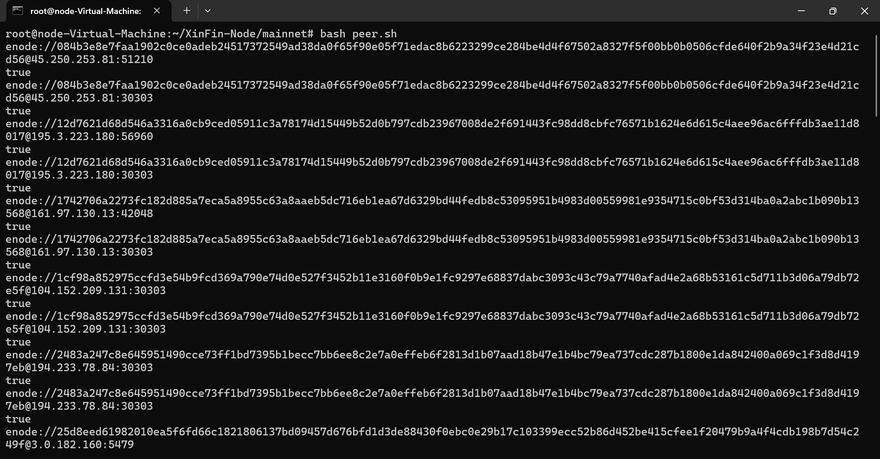
Task: Close the terminal window
Action: tap(864, 11)
